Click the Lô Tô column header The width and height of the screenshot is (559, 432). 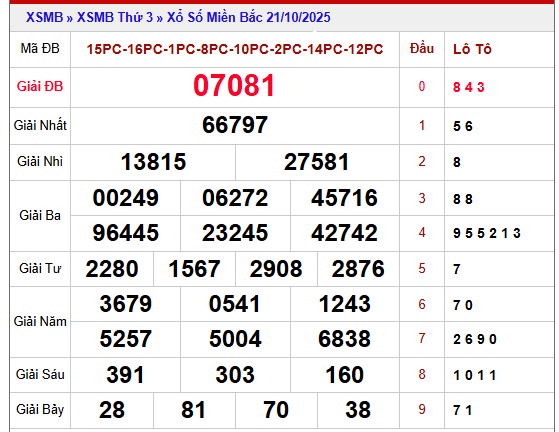(472, 49)
